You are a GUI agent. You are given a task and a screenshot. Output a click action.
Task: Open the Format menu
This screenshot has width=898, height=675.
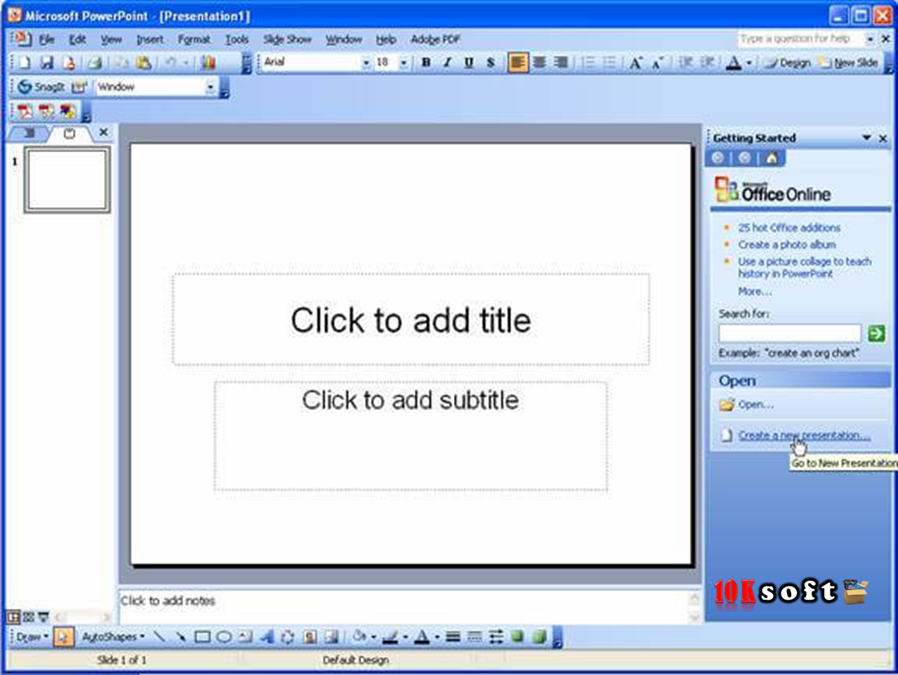tap(194, 40)
